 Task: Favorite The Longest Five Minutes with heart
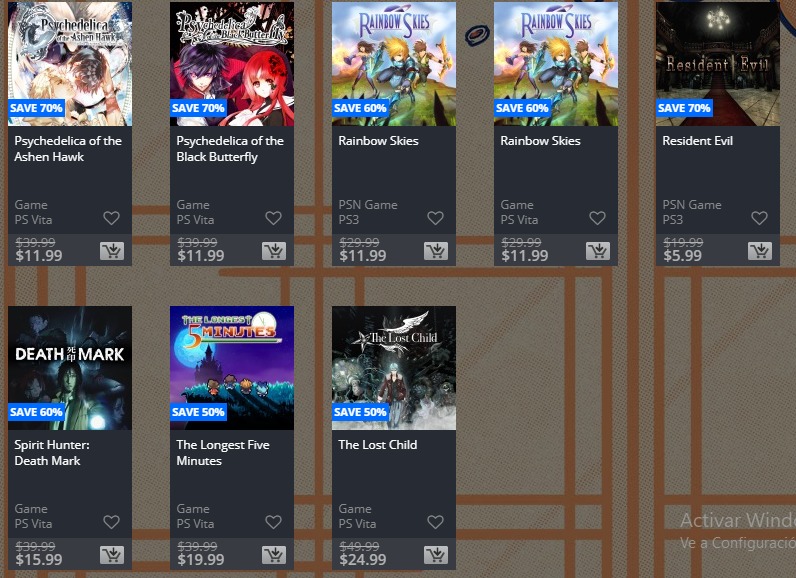point(274,522)
